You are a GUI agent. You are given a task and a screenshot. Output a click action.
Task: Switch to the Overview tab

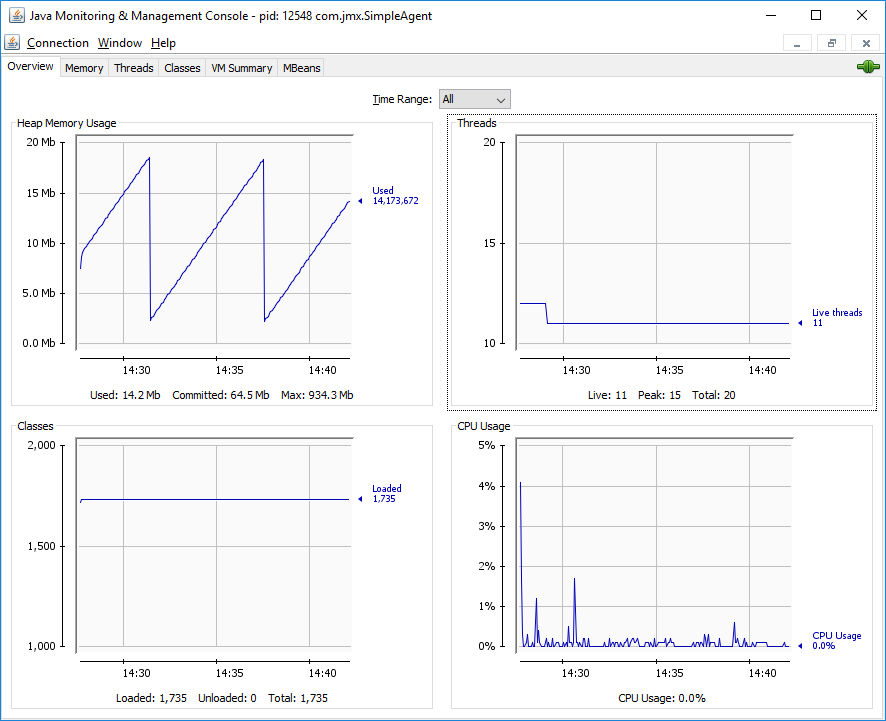[x=31, y=67]
